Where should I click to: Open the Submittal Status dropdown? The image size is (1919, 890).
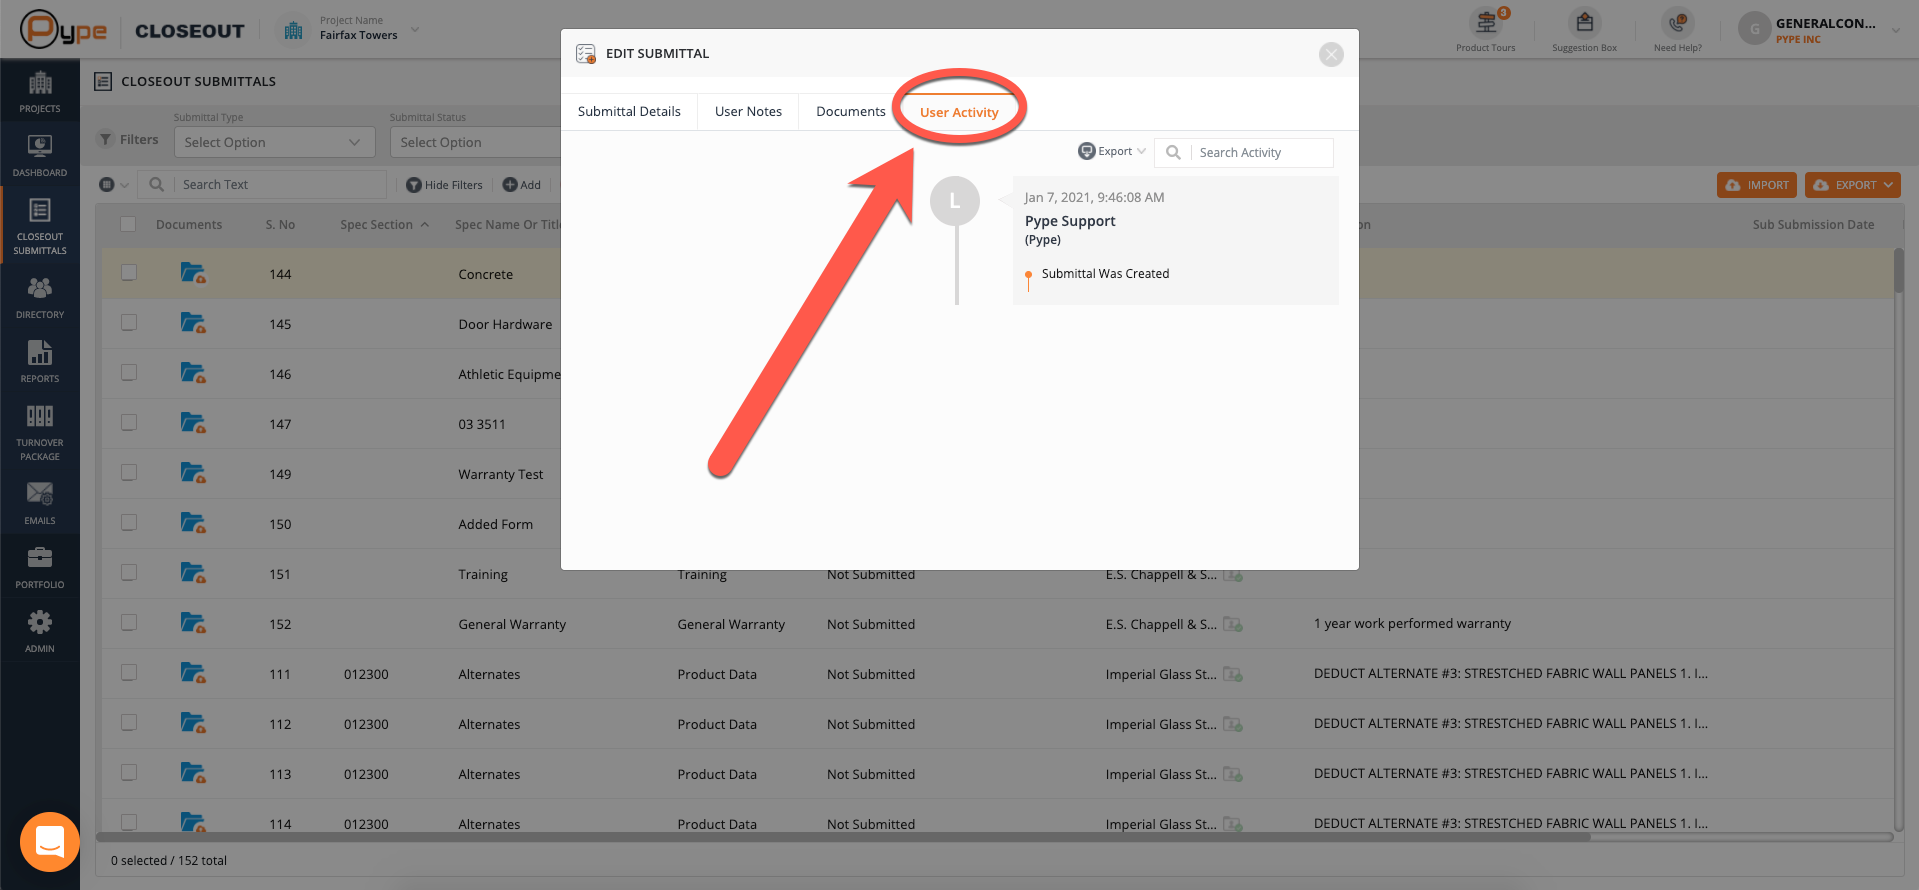click(x=476, y=142)
